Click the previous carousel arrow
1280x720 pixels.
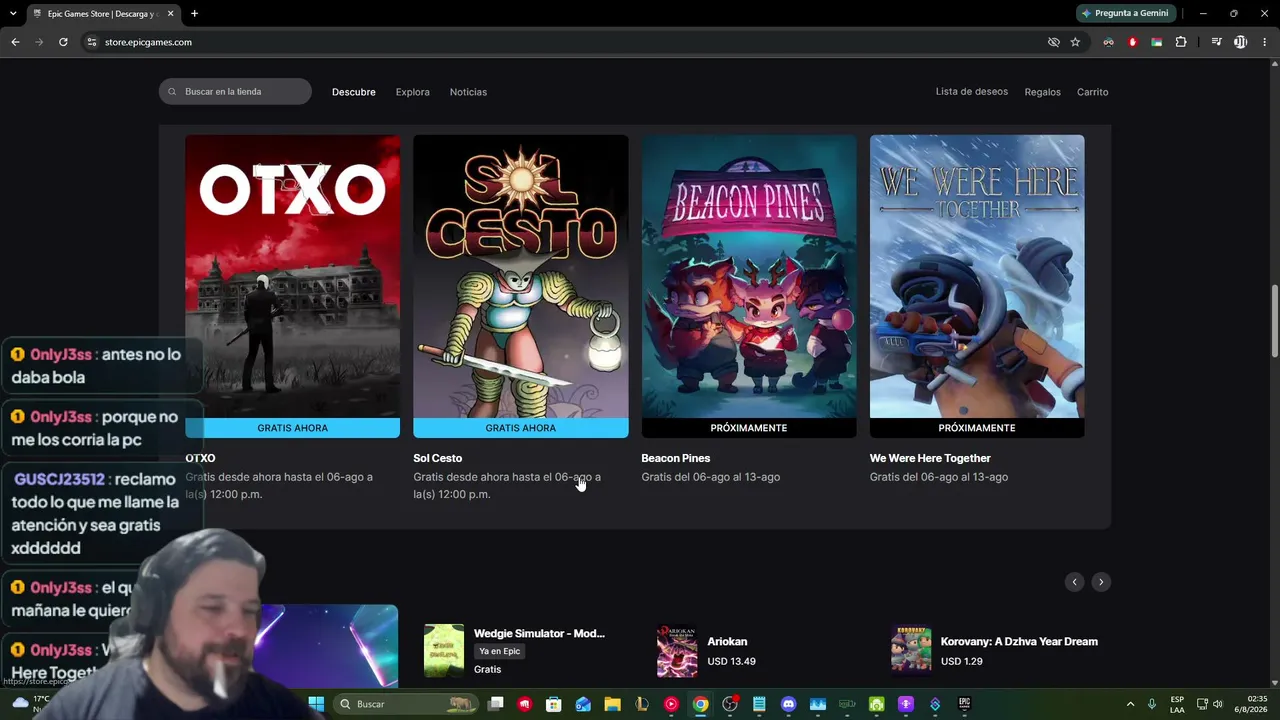[x=1075, y=582]
